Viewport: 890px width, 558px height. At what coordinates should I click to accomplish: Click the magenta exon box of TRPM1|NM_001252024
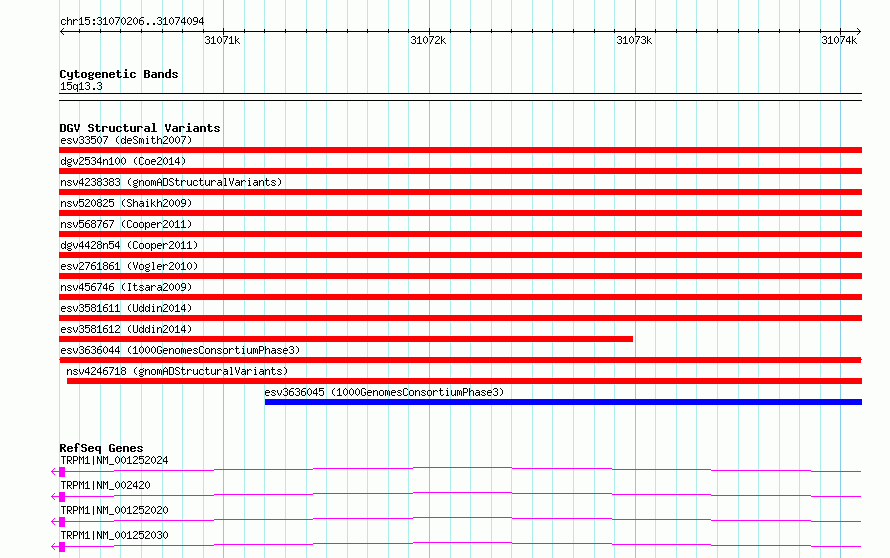pos(62,472)
